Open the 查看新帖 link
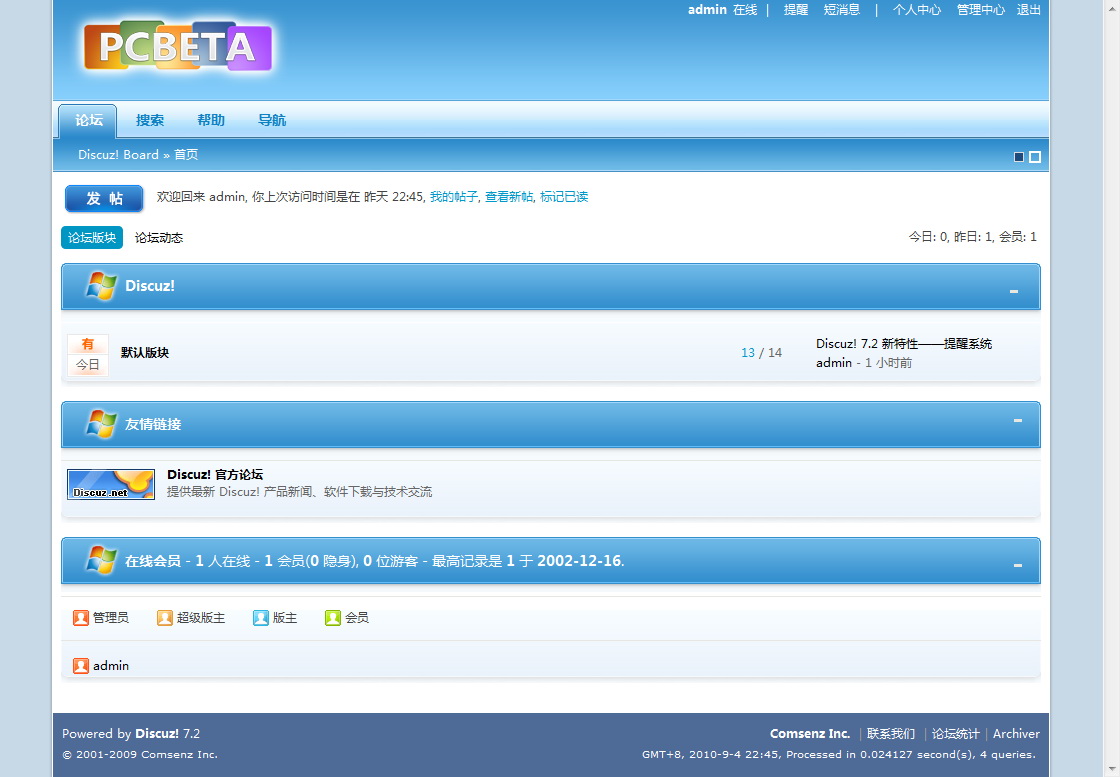The height and width of the screenshot is (777, 1120). [509, 196]
